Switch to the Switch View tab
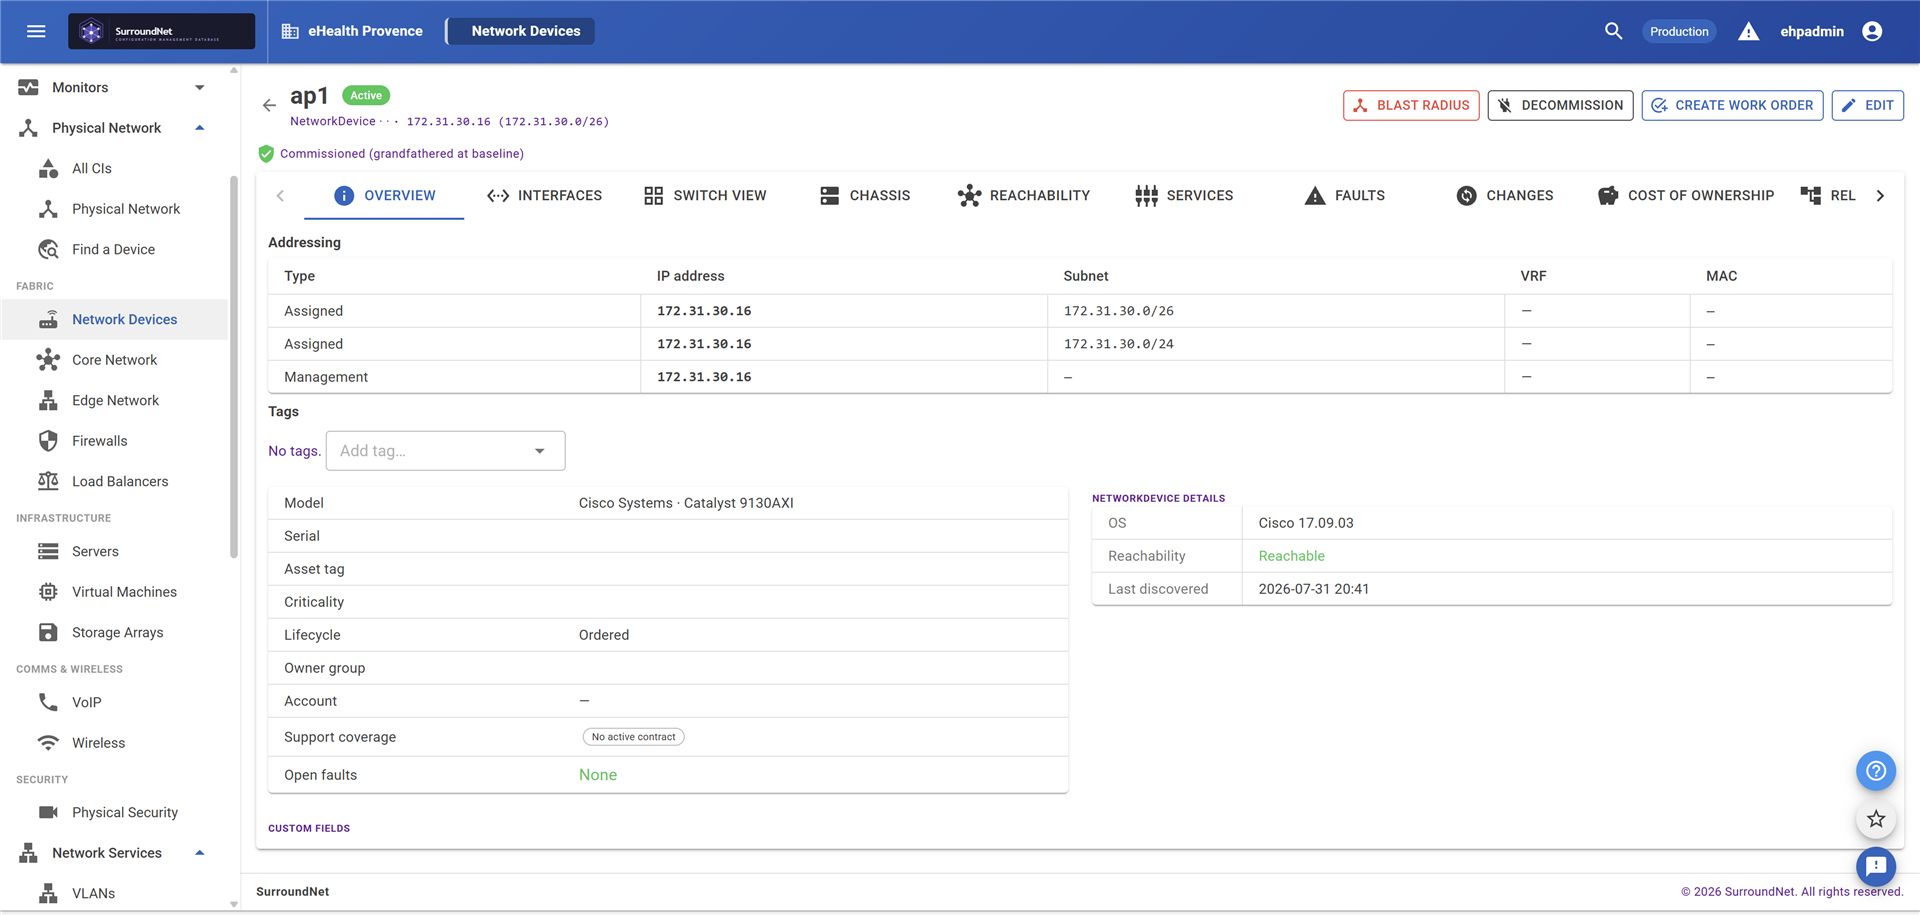Screen dimensions: 1920x915 coord(705,196)
